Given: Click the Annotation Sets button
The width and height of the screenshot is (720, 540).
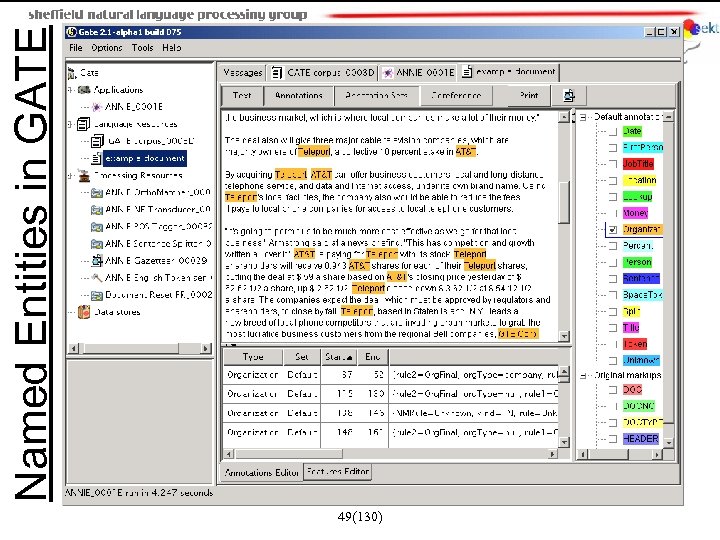Looking at the screenshot, I should click(376, 96).
